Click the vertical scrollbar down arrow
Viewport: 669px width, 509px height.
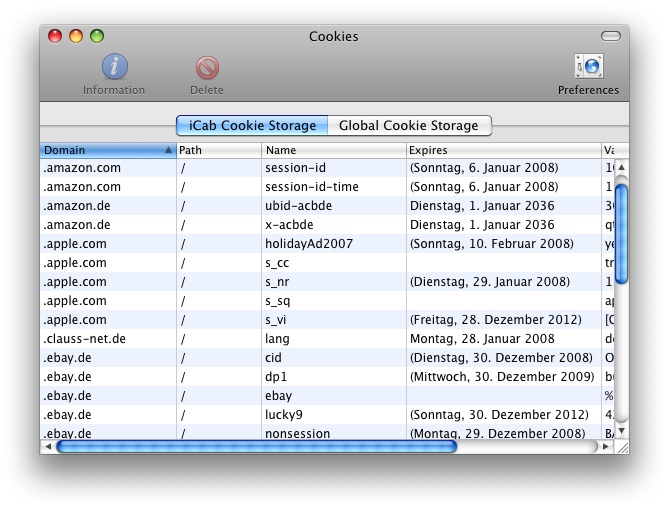tap(621, 430)
